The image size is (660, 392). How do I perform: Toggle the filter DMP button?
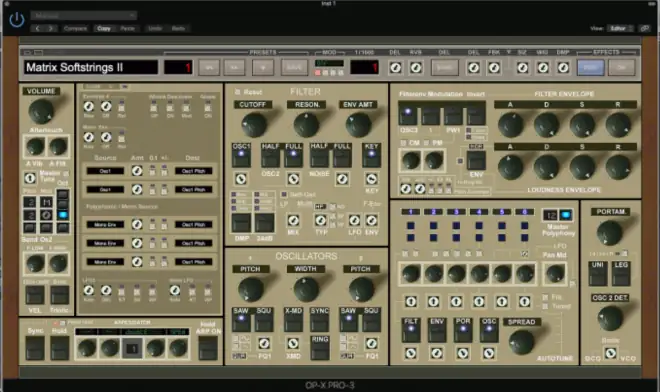241,223
